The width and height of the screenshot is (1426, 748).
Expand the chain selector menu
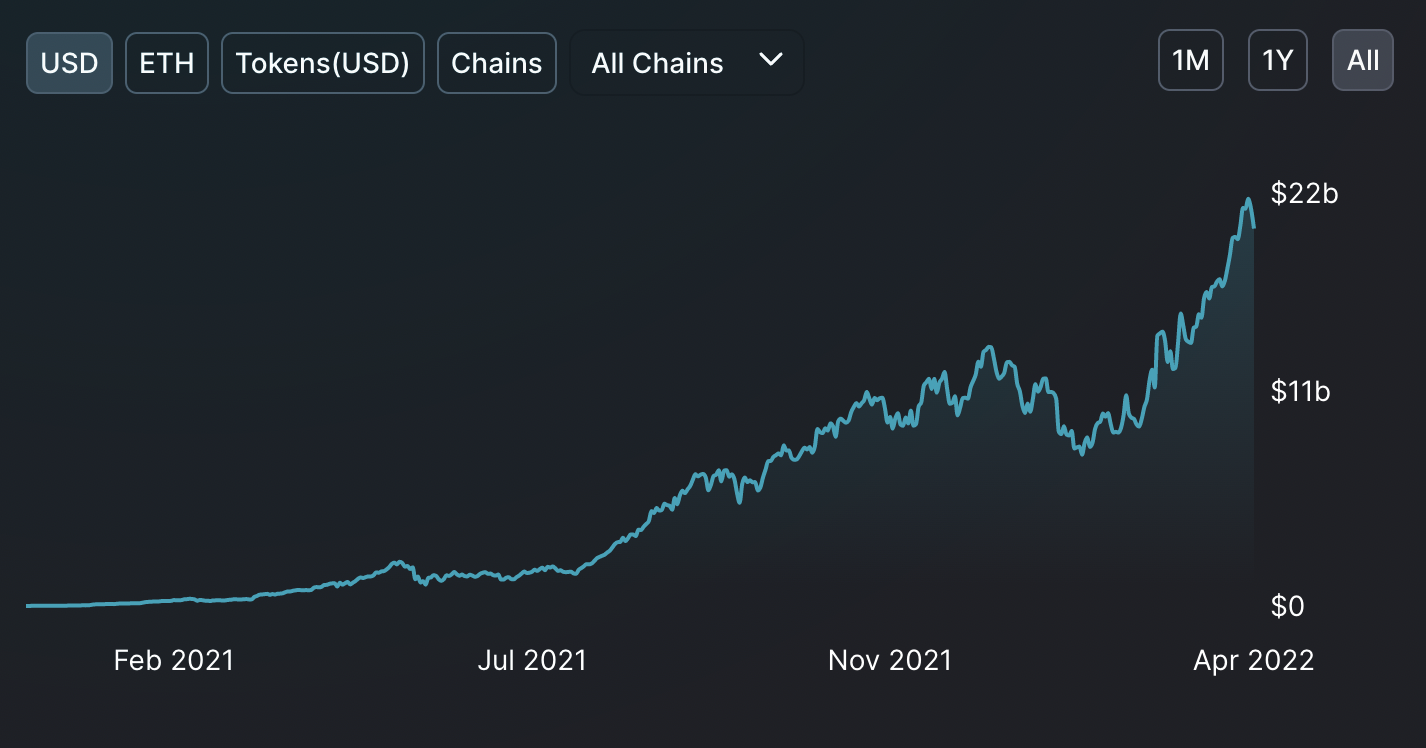click(x=686, y=62)
